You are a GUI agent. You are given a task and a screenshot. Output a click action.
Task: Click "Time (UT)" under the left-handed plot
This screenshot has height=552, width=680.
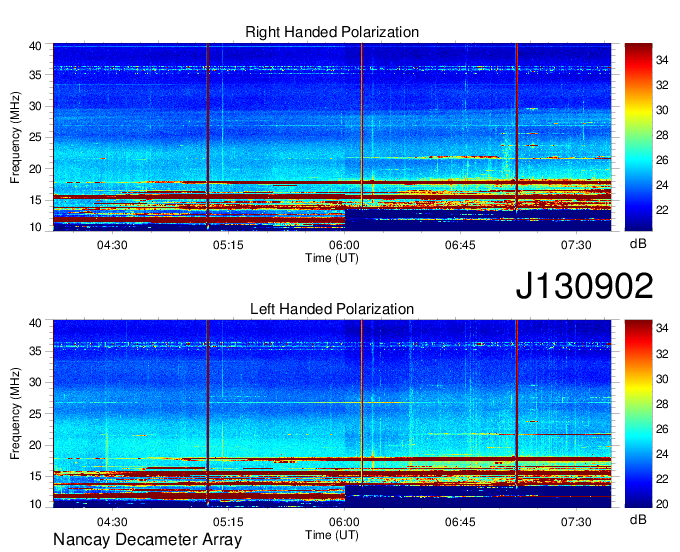pyautogui.click(x=332, y=535)
